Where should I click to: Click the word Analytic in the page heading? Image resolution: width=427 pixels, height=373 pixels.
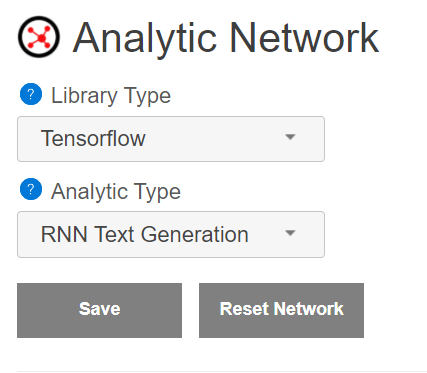point(145,39)
